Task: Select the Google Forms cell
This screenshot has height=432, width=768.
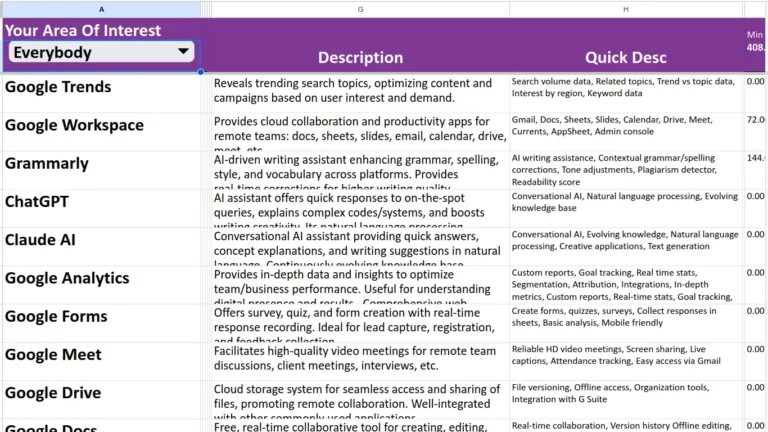Action: (101, 323)
